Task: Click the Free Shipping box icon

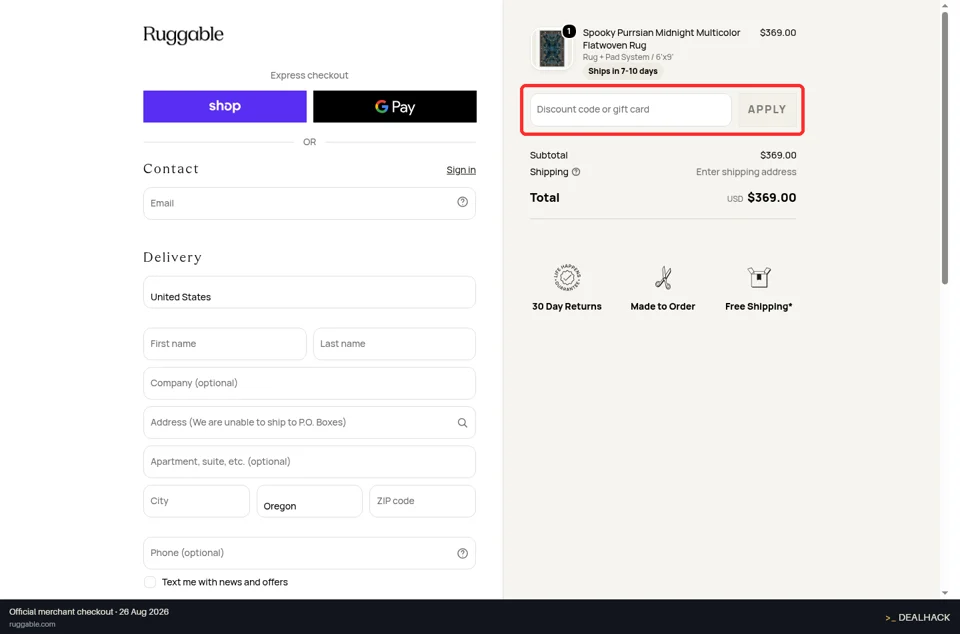Action: [x=759, y=277]
